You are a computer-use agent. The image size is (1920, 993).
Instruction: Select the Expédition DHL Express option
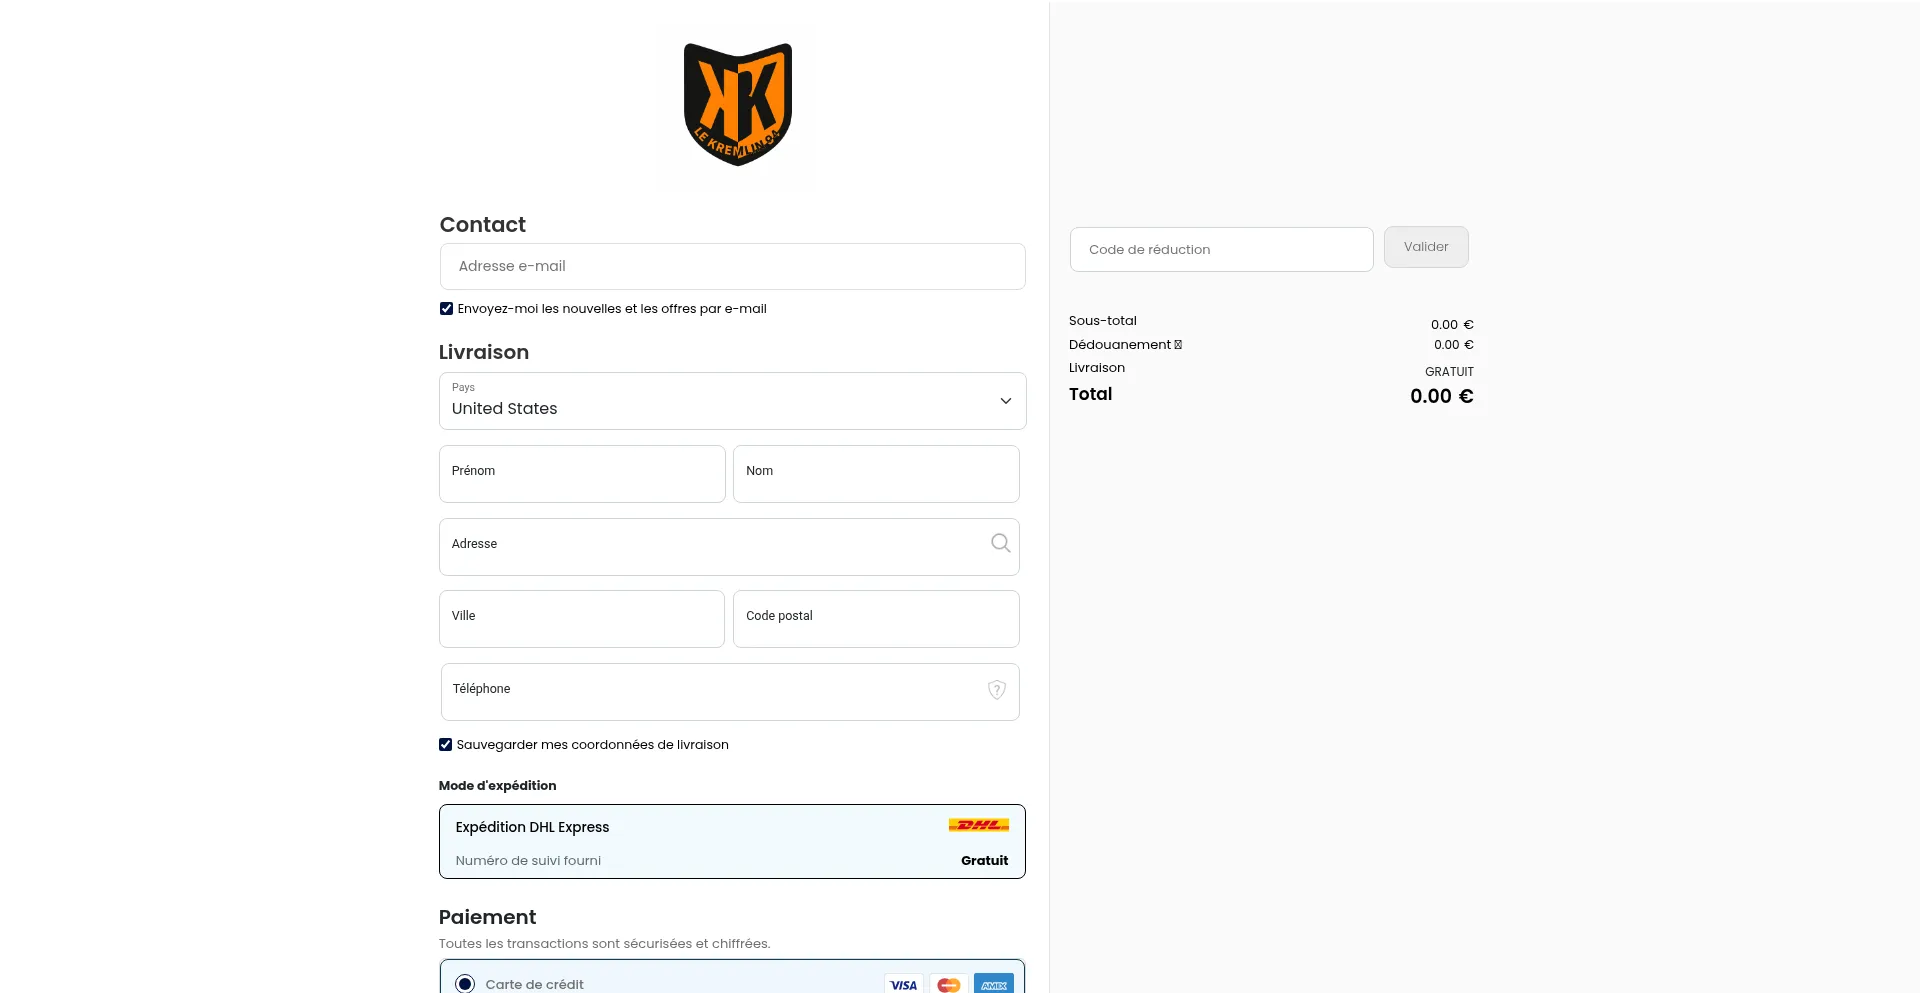(732, 842)
